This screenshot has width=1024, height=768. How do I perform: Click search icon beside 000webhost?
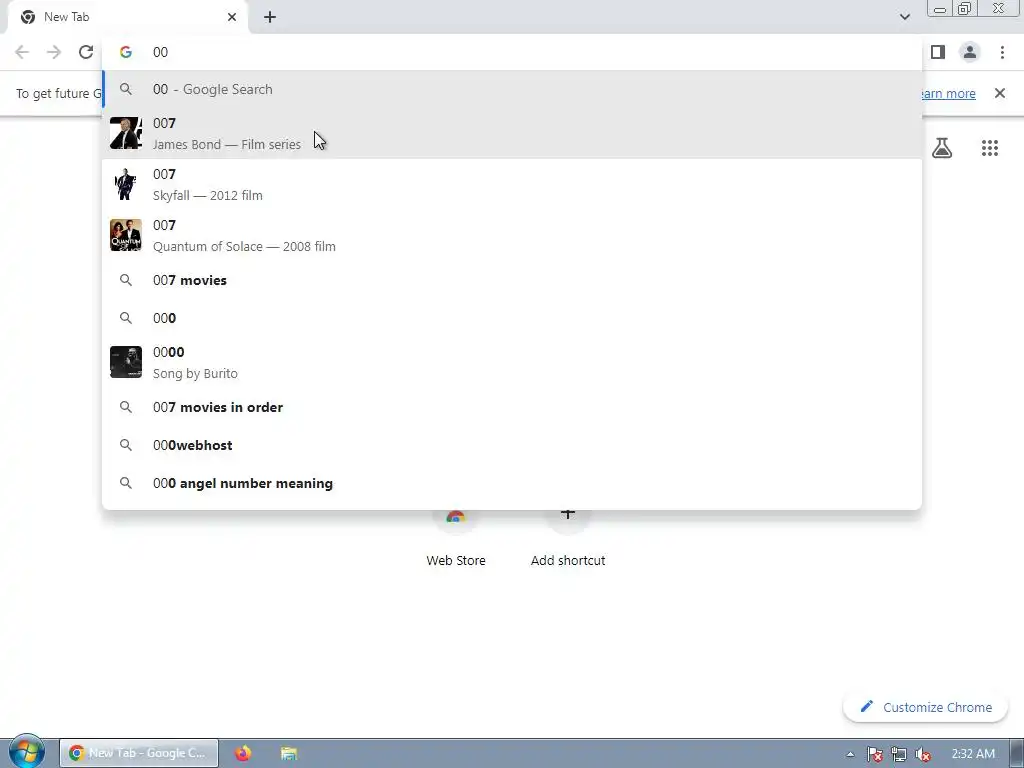[x=126, y=445]
